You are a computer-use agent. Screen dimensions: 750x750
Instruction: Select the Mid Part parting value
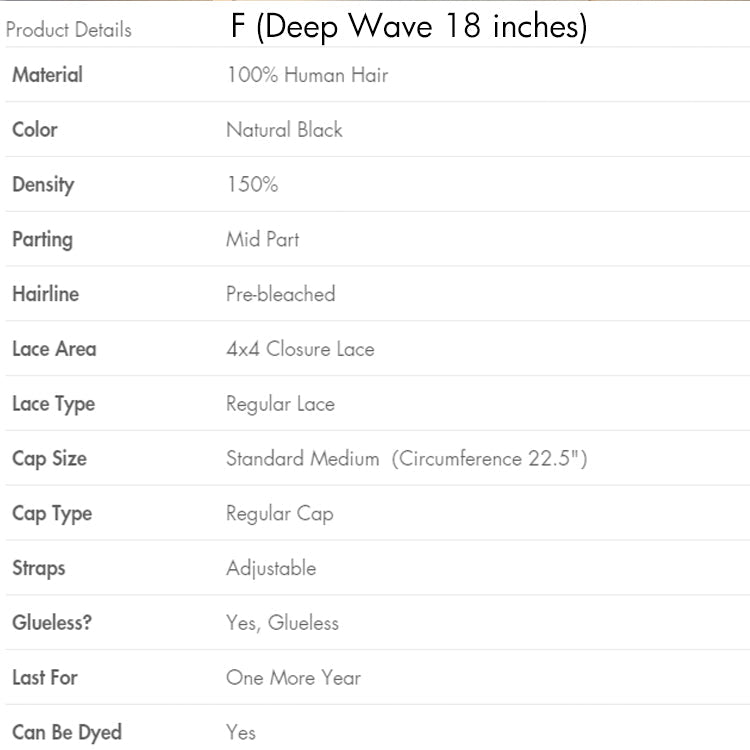263,239
